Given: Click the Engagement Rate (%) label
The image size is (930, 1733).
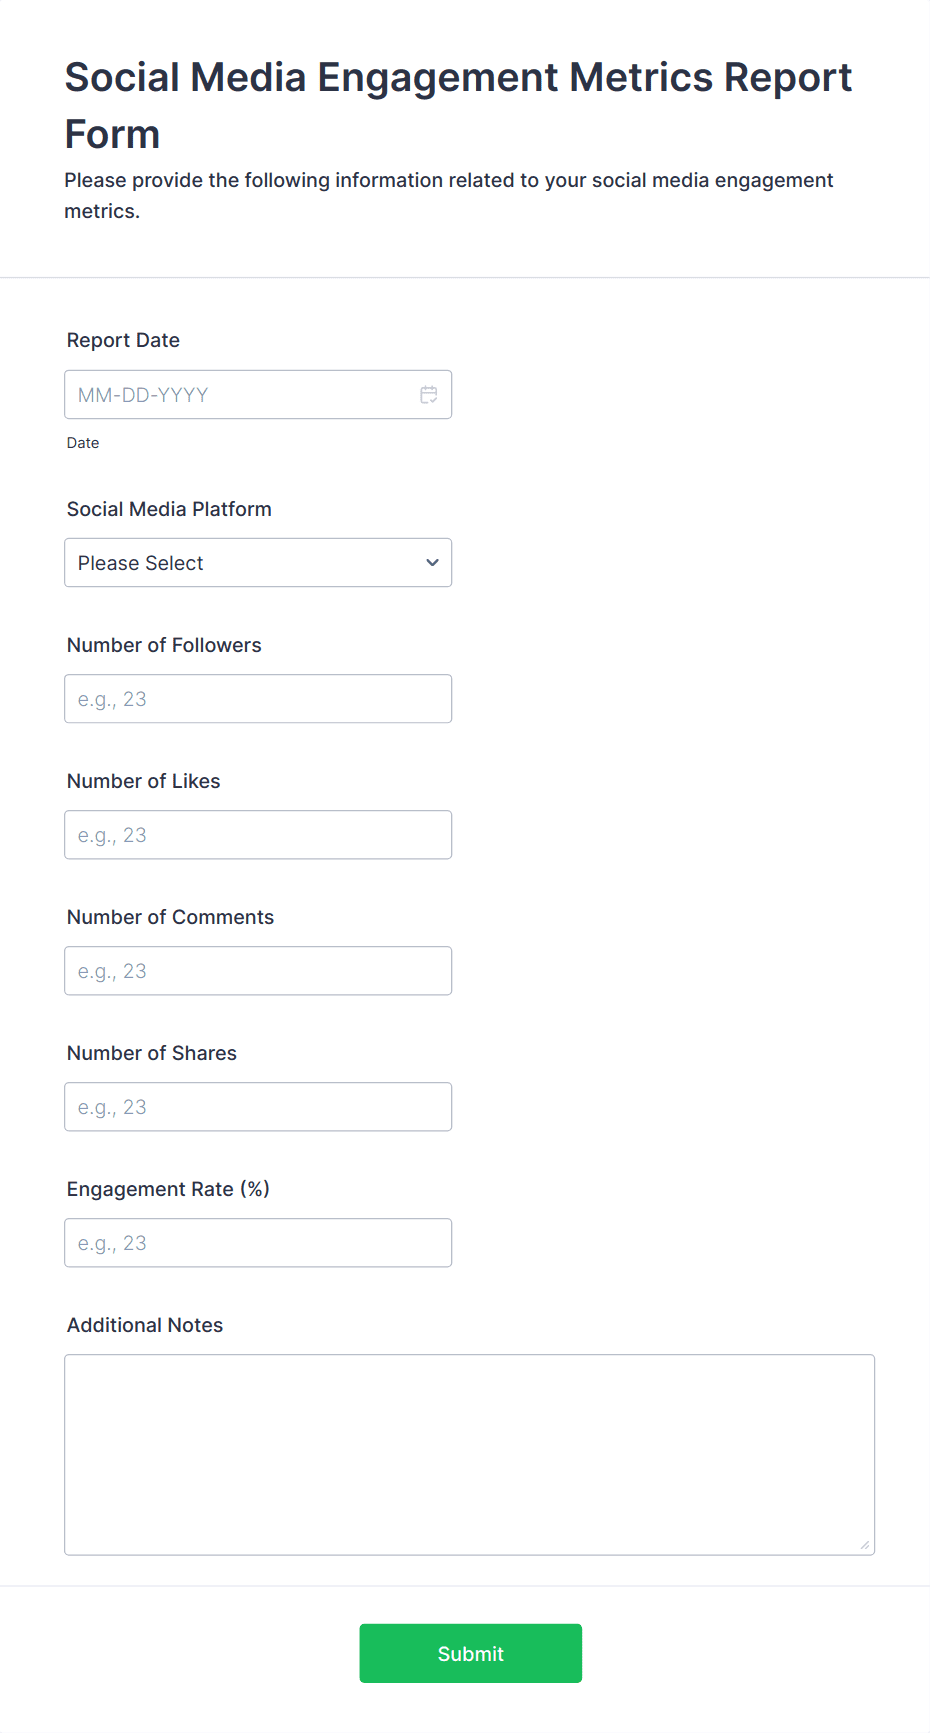Looking at the screenshot, I should click(x=168, y=1189).
